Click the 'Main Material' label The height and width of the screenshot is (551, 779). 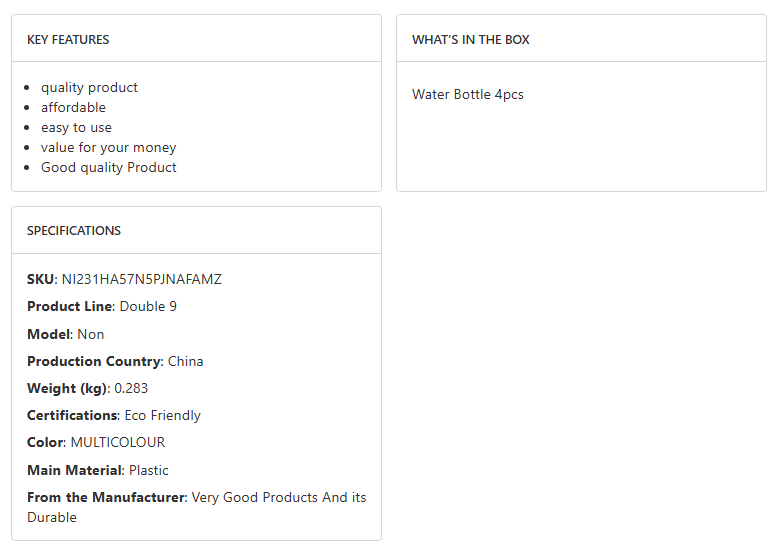pos(75,471)
